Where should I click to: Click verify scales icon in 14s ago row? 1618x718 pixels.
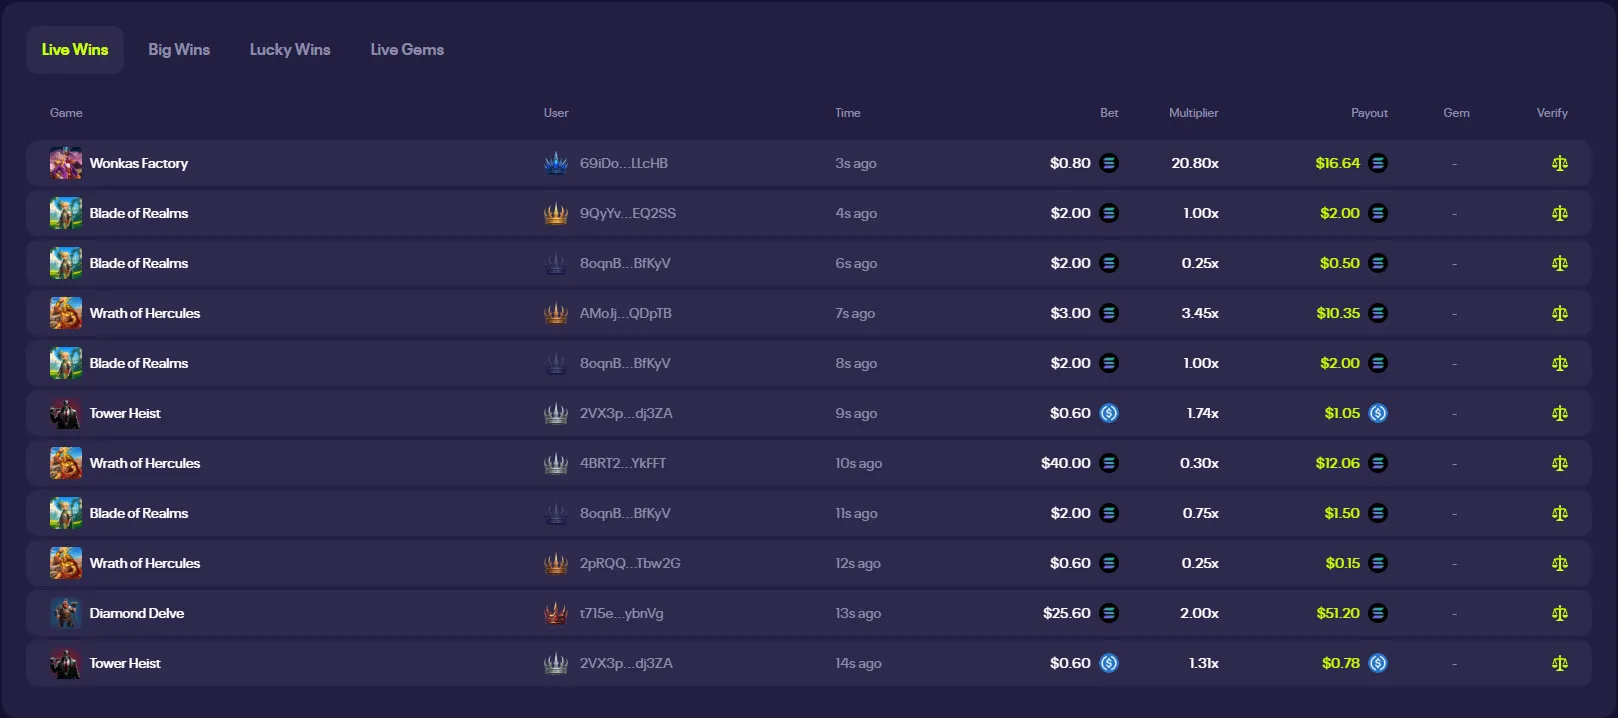coord(1559,663)
